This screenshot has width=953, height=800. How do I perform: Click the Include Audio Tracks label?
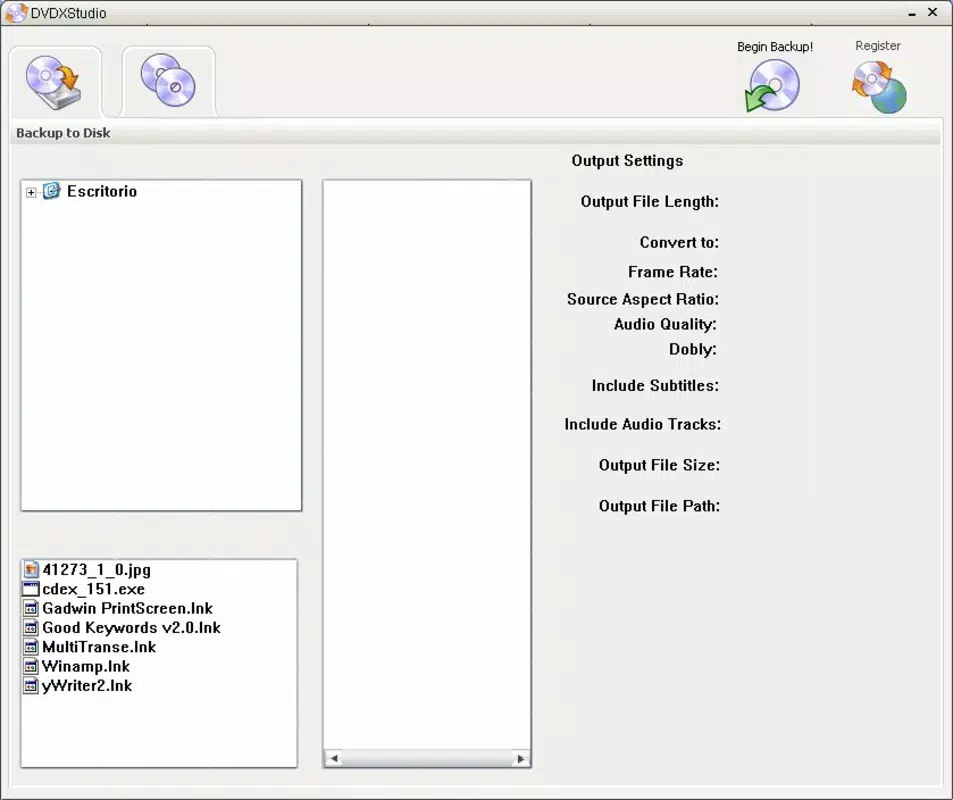pos(642,424)
